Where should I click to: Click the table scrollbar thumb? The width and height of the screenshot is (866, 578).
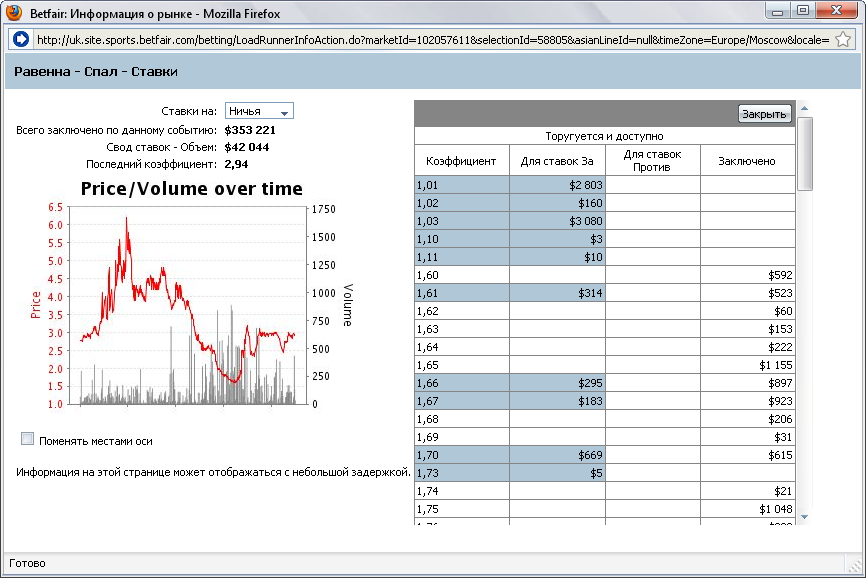point(805,154)
